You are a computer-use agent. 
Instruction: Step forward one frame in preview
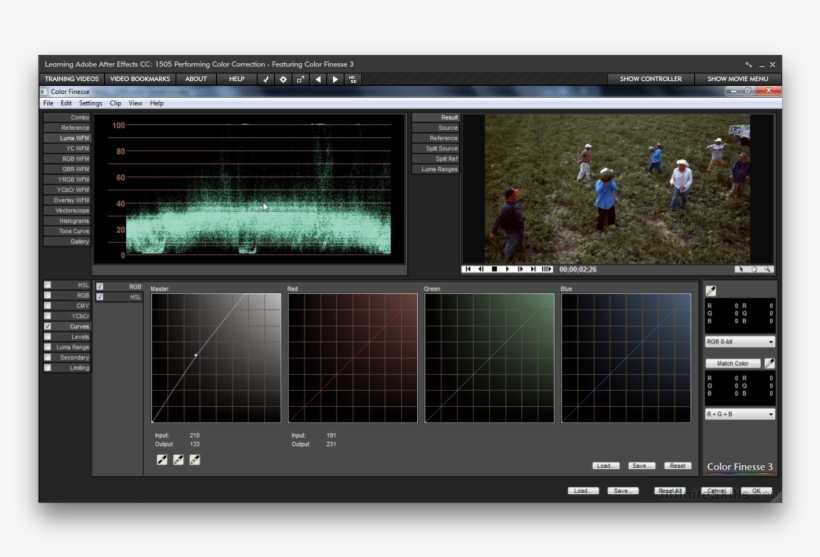[520, 269]
